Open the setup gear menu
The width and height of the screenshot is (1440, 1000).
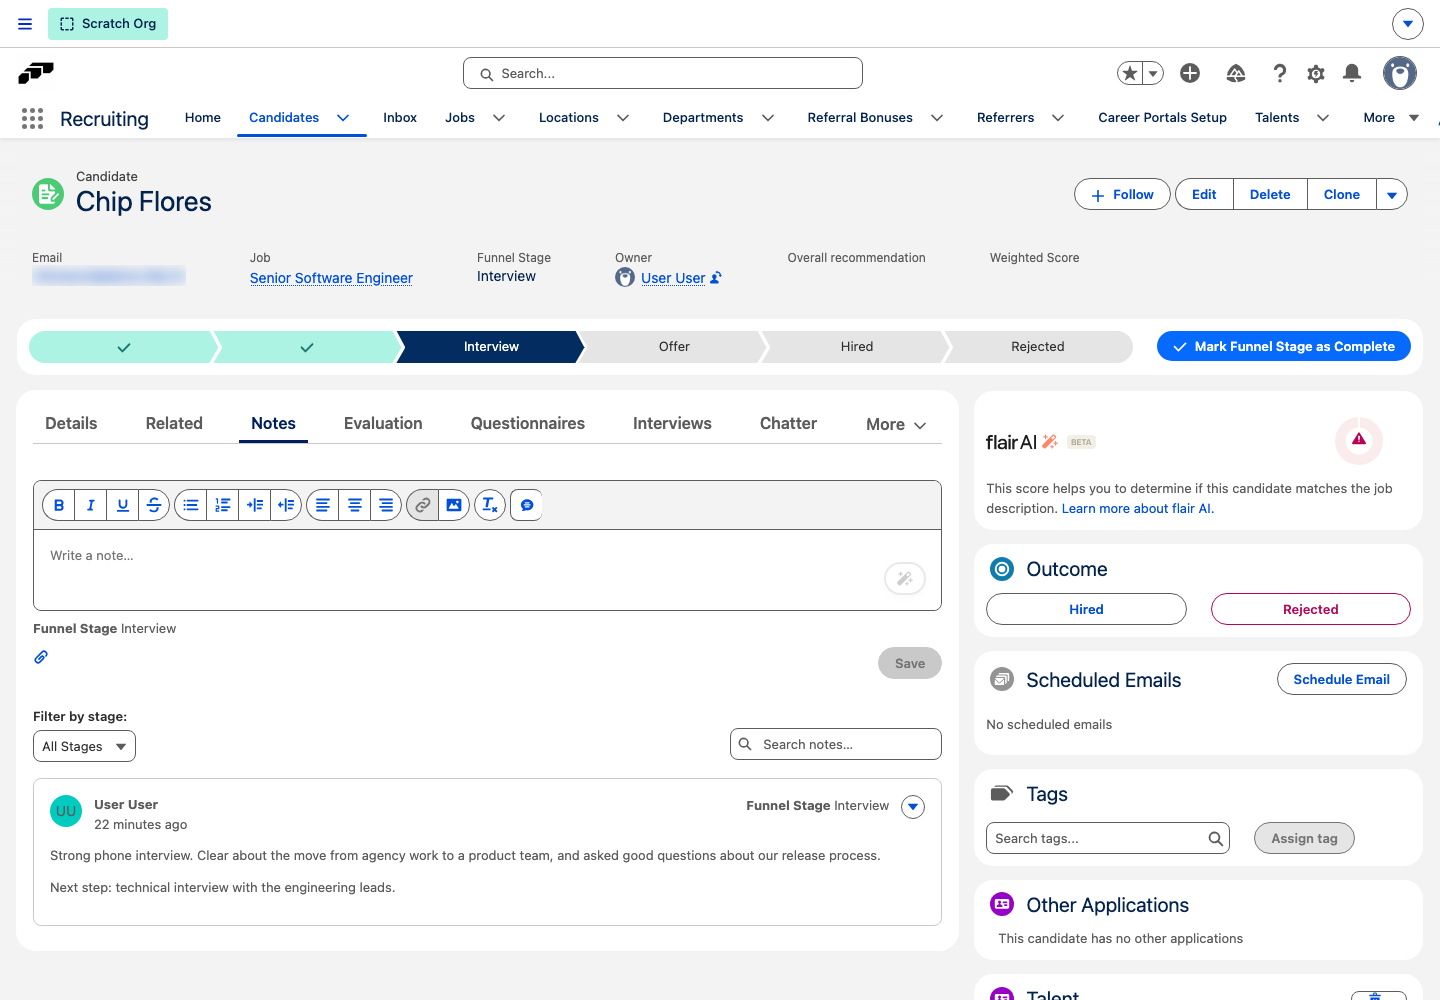pos(1316,73)
